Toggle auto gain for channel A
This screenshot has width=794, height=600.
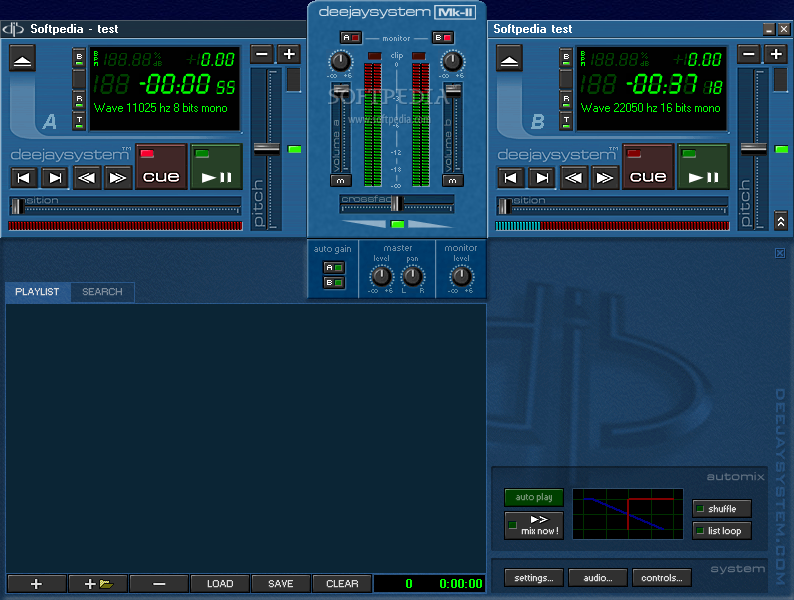coord(334,267)
